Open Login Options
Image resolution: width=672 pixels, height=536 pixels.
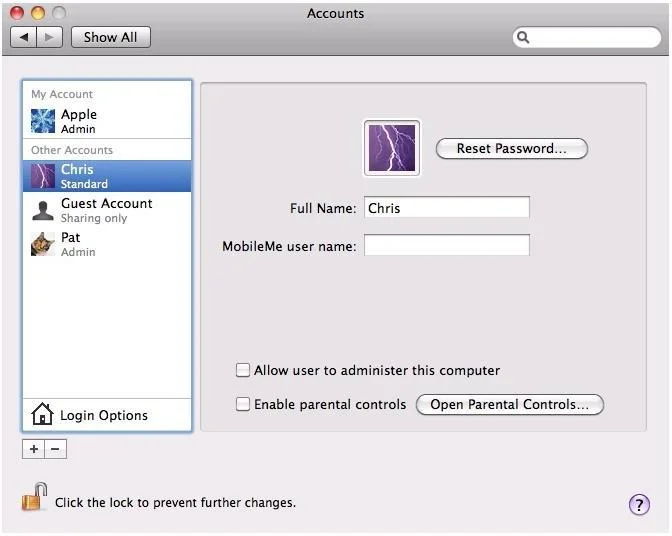pos(107,415)
